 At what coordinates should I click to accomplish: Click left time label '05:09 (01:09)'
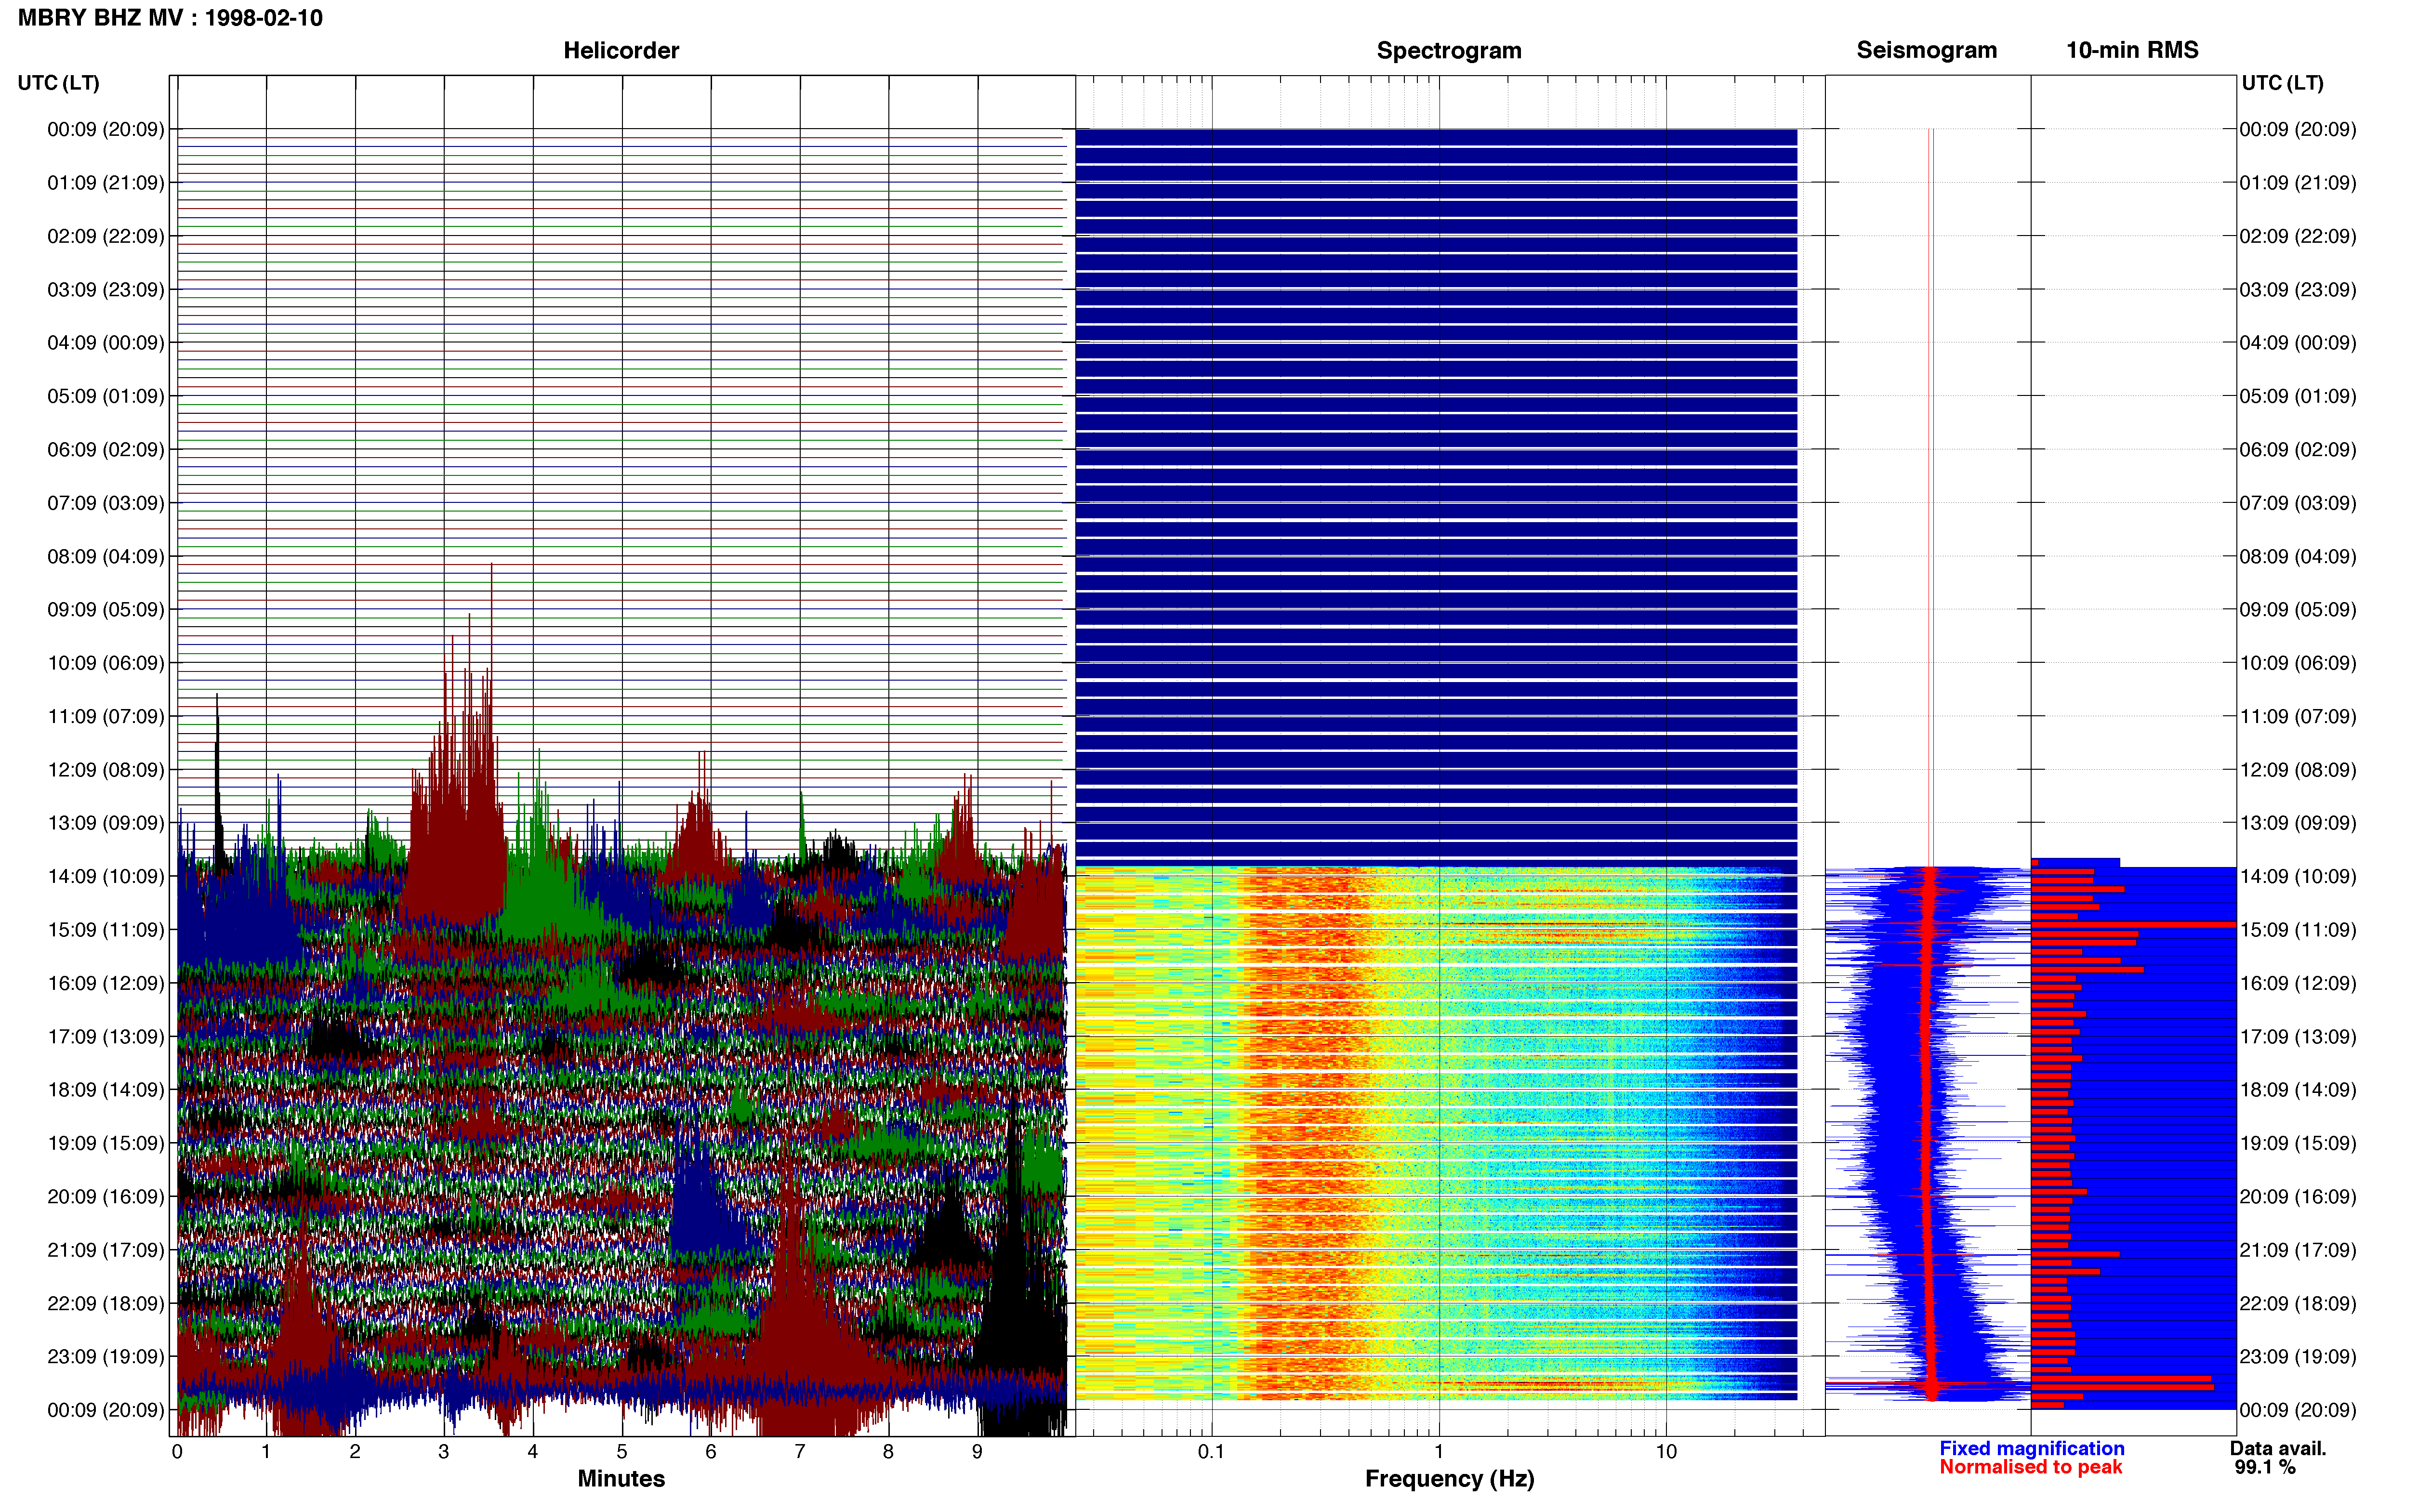tap(106, 396)
